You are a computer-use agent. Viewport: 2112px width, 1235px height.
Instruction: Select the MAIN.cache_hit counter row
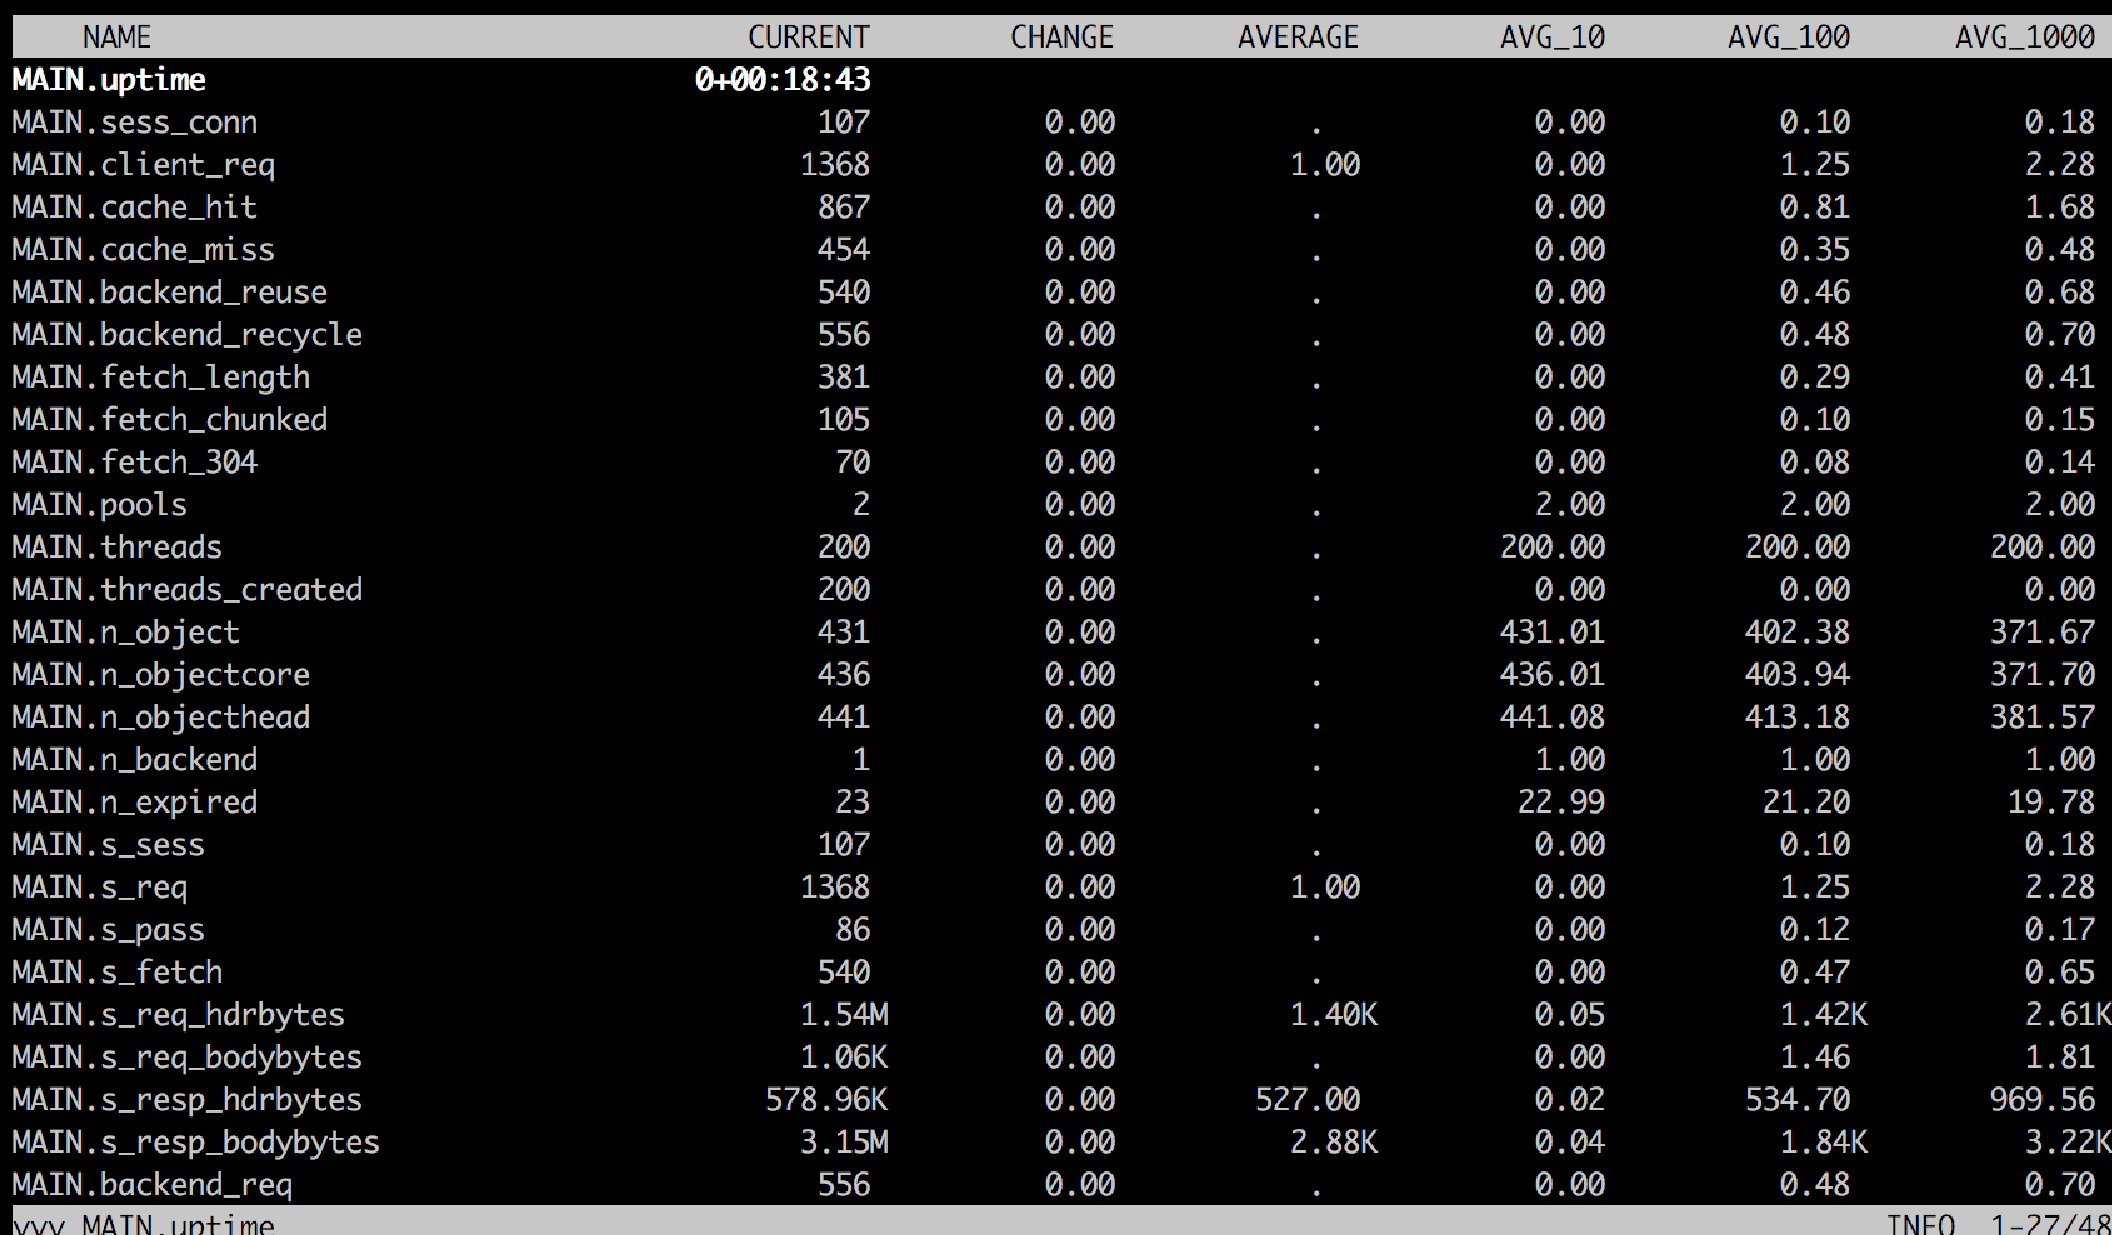1056,207
